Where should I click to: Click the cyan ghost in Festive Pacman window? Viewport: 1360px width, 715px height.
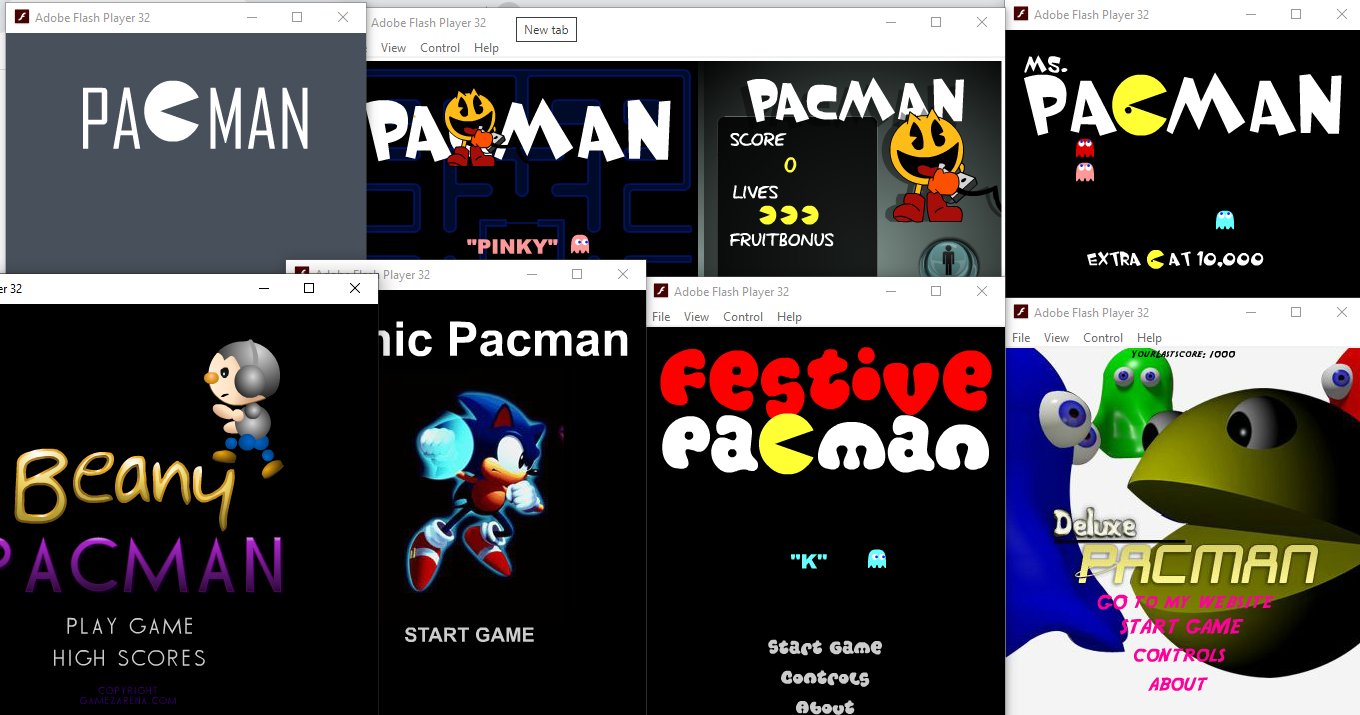point(877,558)
